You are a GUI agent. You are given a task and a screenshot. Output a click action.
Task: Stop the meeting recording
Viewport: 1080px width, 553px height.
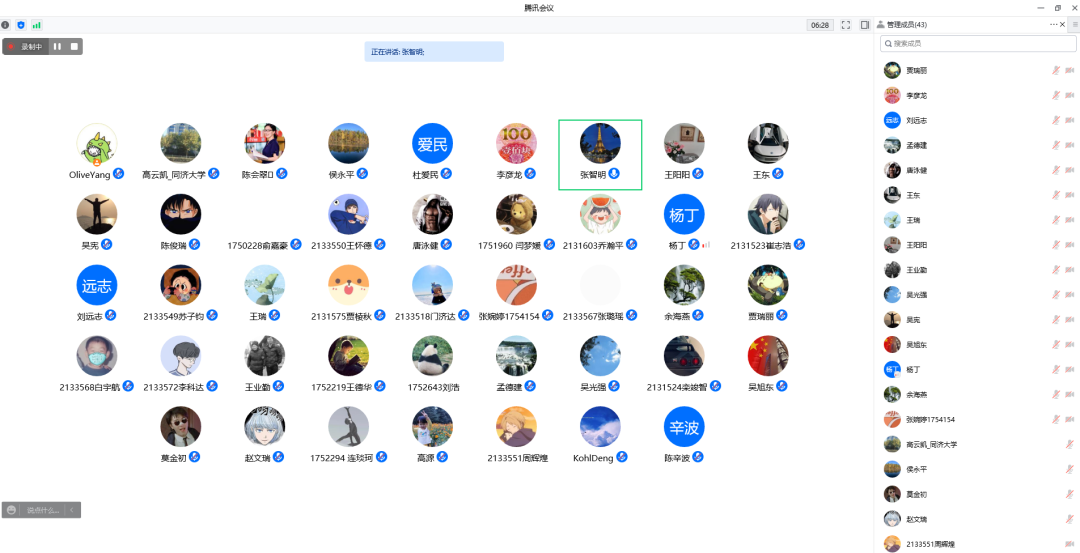(74, 46)
